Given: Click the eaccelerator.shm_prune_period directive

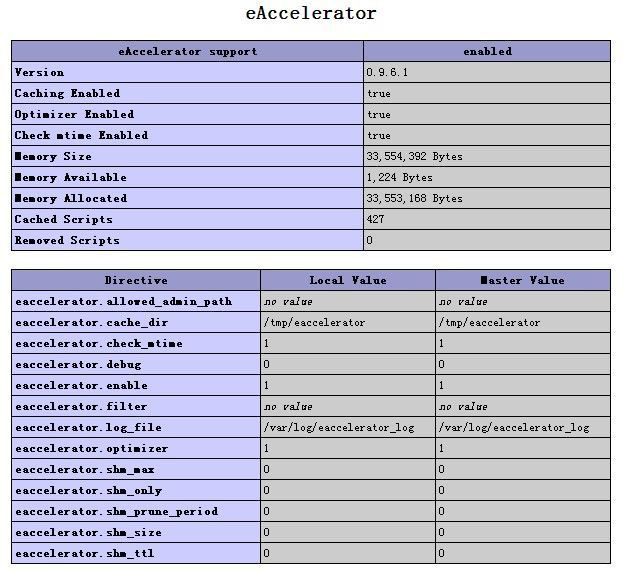Looking at the screenshot, I should tap(116, 512).
